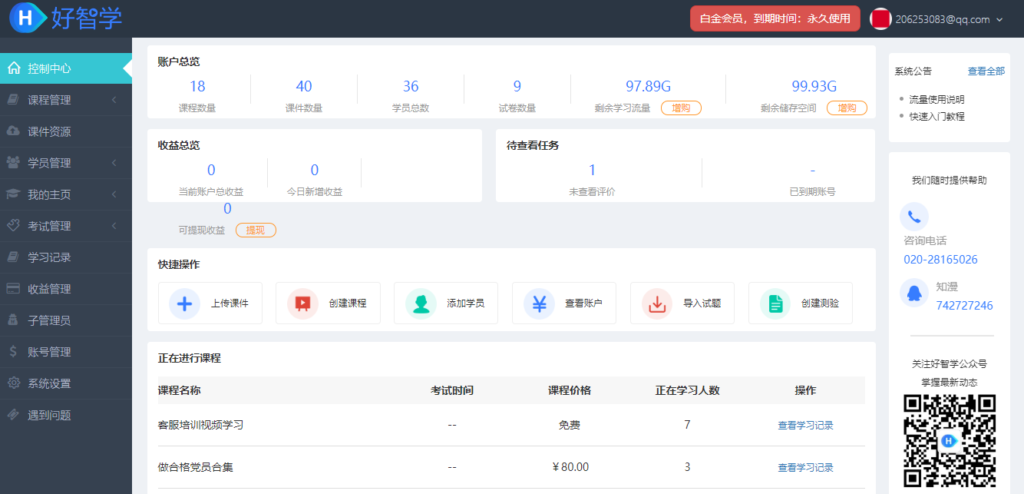Click 查看学习记录 for 客服培训视频学习
This screenshot has width=1024, height=494.
tap(805, 425)
